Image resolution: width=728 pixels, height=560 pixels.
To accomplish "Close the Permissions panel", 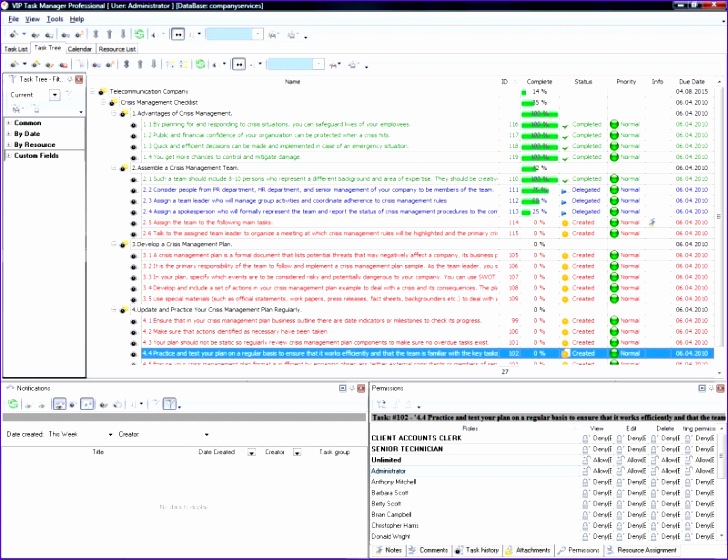I will pos(721,388).
